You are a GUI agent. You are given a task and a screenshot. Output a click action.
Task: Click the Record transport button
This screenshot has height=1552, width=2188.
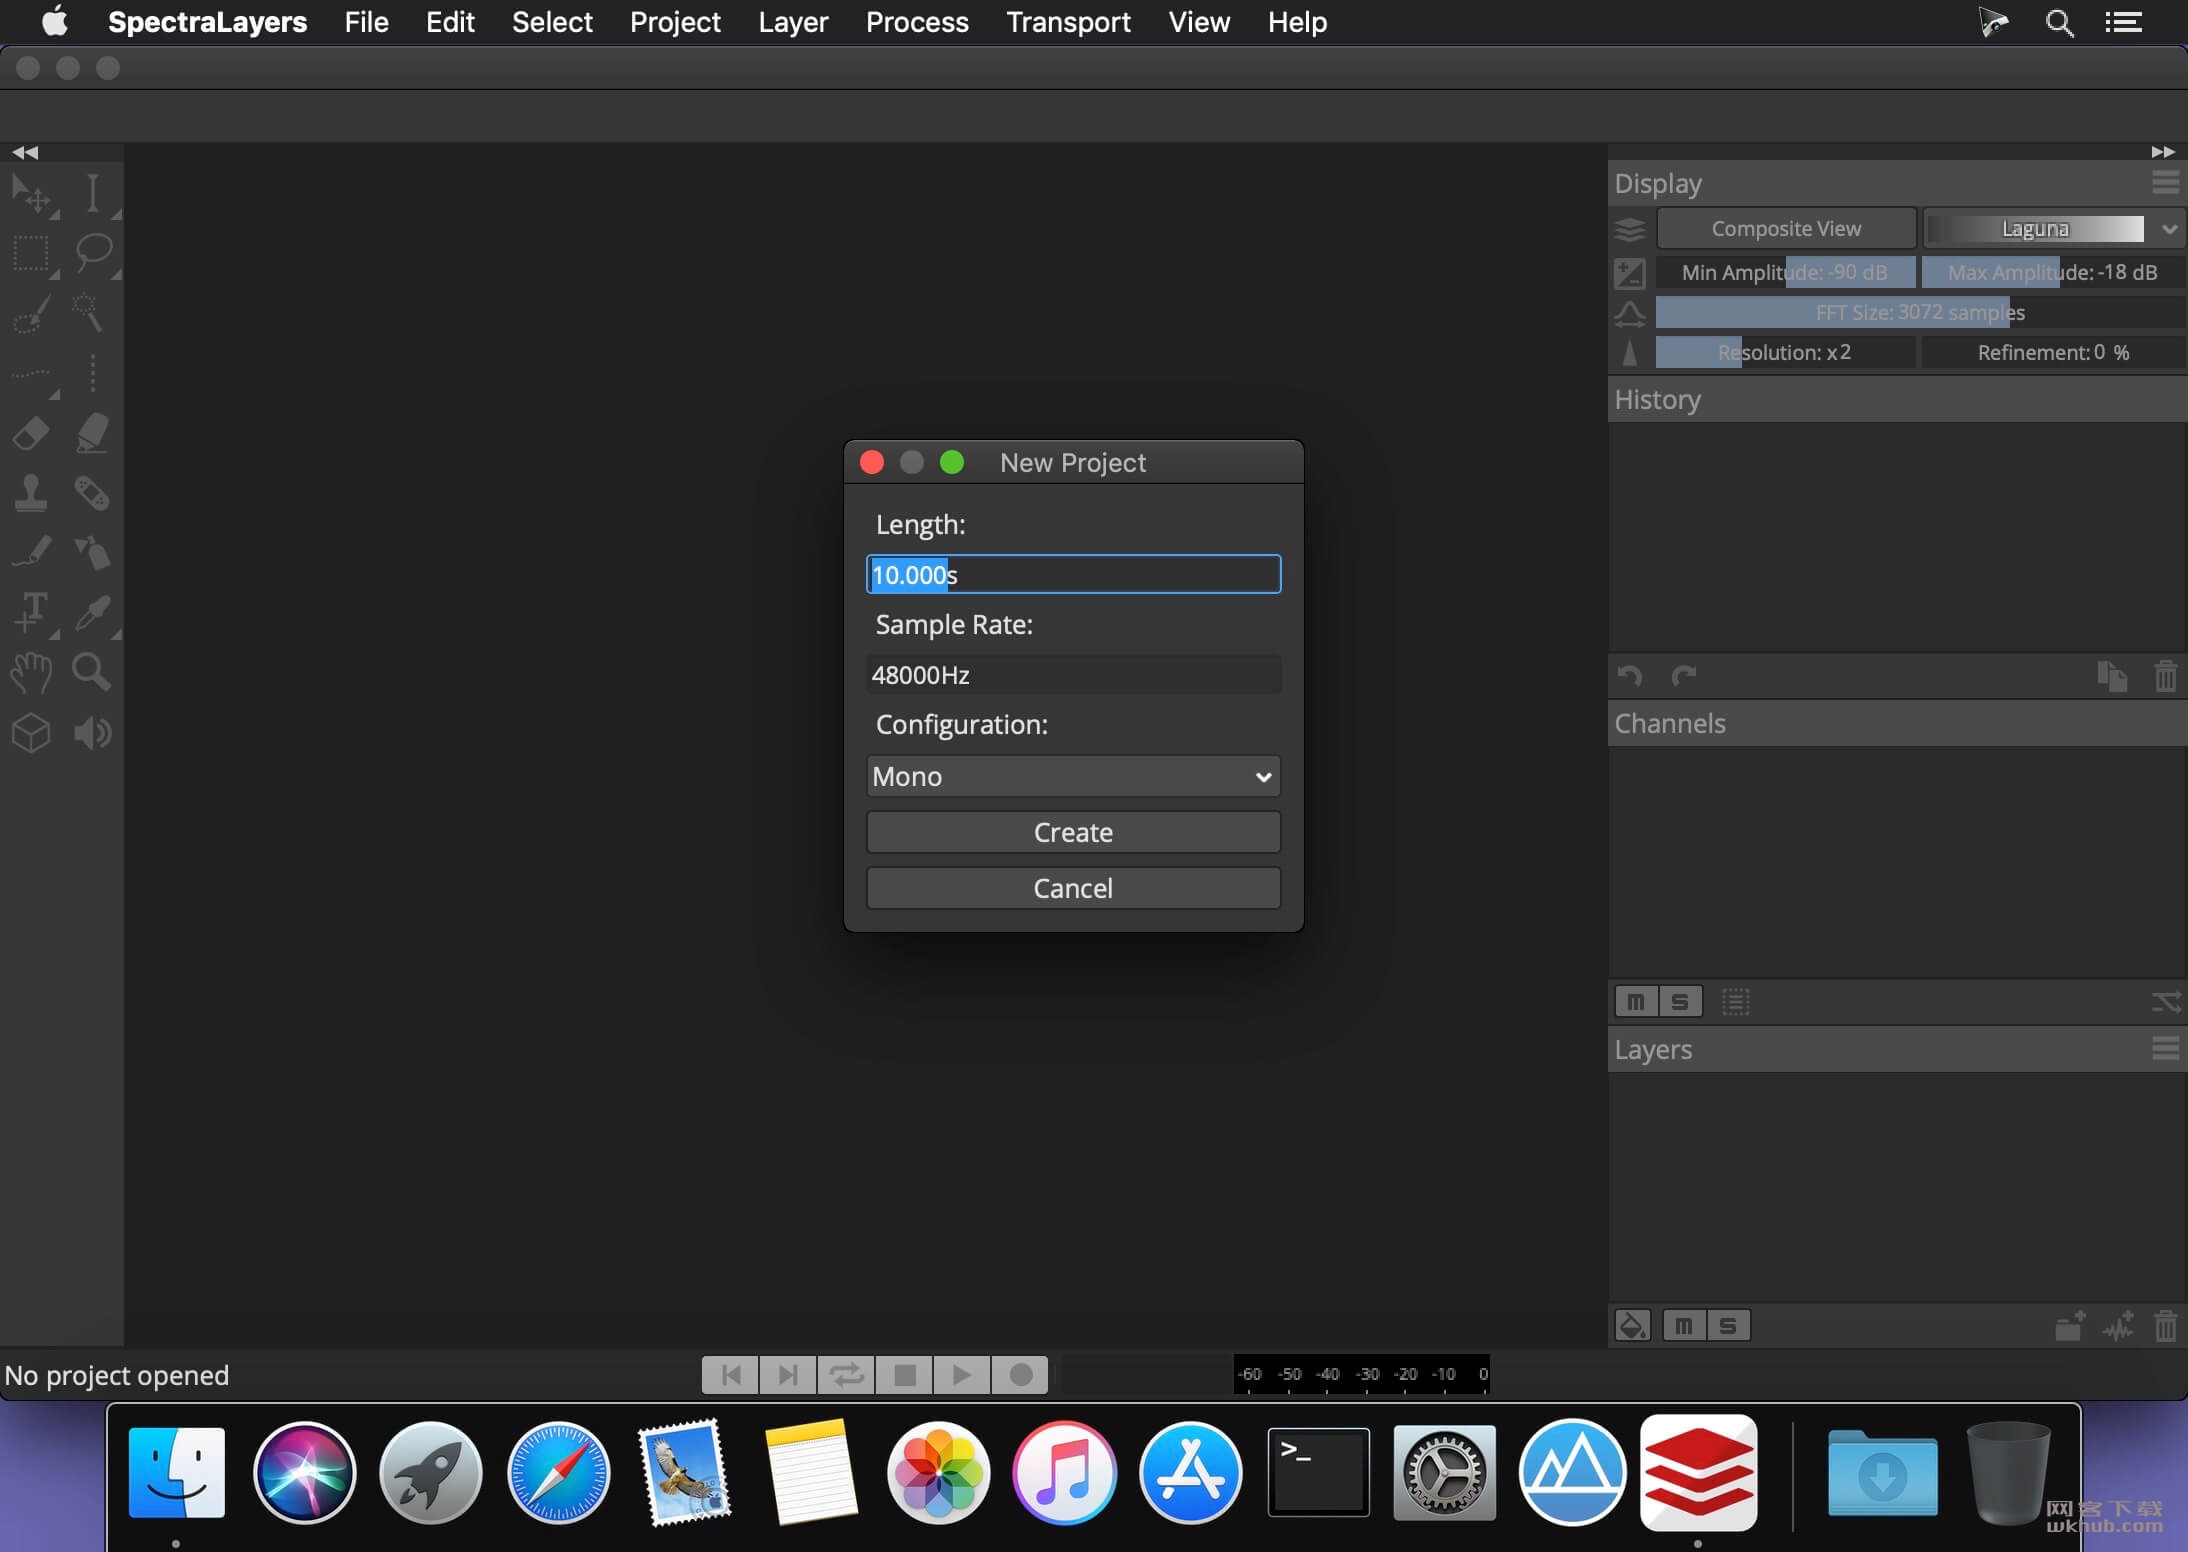(1020, 1375)
